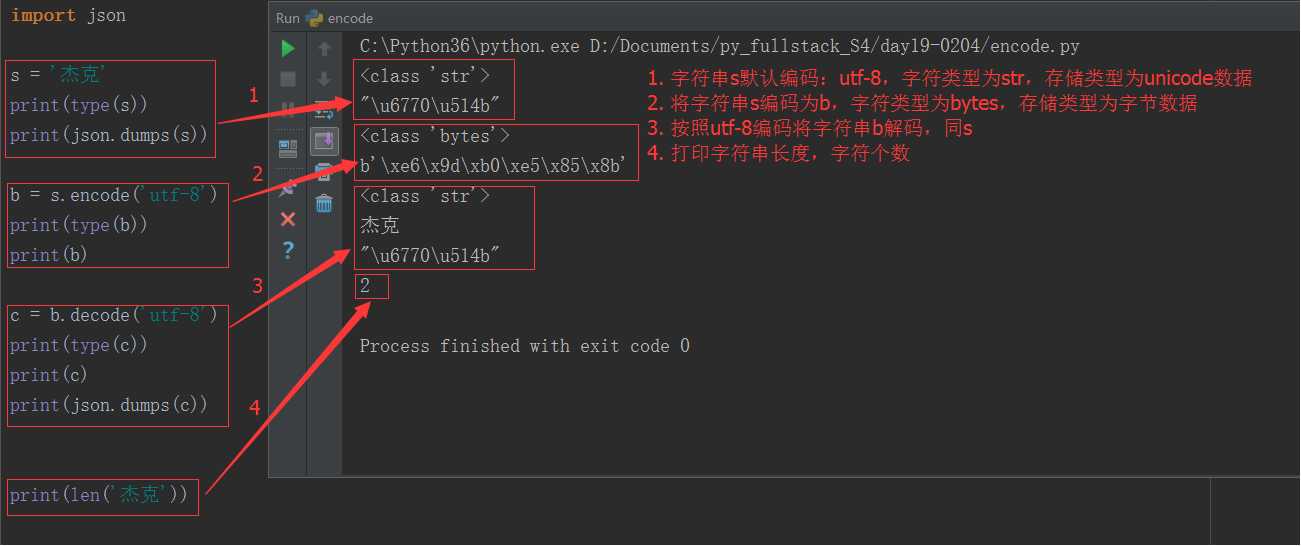Rerun the encode script with green play icon
This screenshot has height=546, width=1301.
coord(288,48)
